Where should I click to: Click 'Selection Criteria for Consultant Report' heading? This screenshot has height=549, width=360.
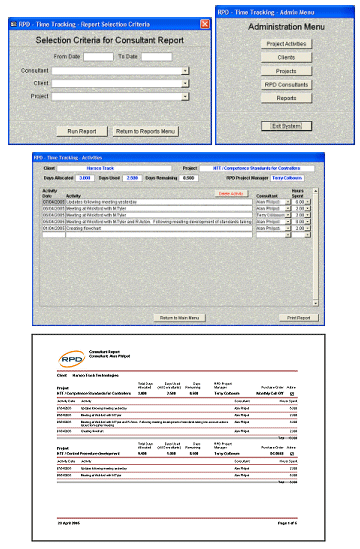coord(110,40)
